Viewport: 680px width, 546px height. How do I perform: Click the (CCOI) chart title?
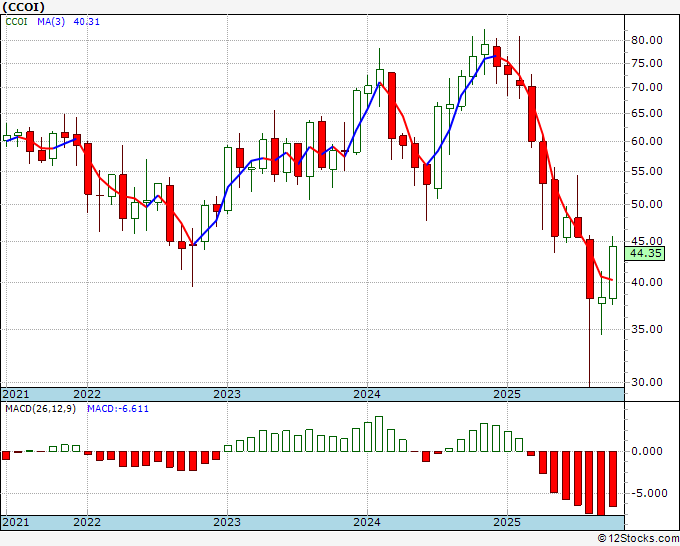pos(23,7)
